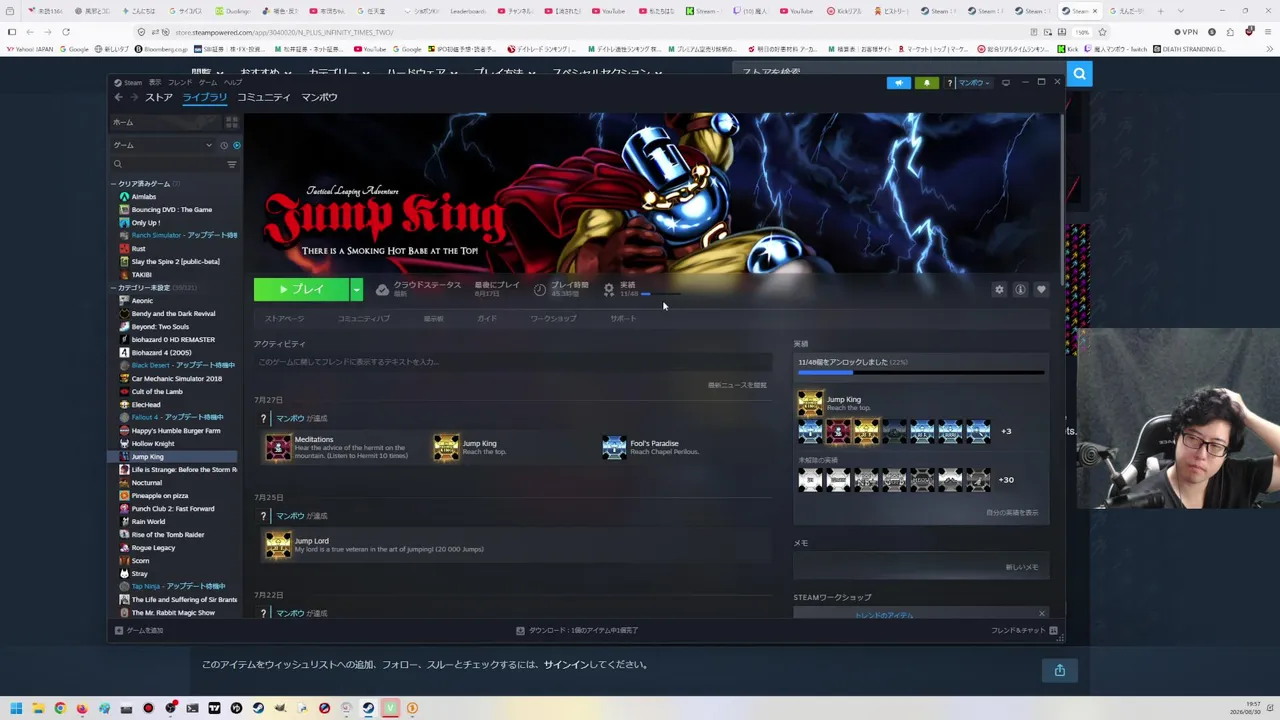The width and height of the screenshot is (1280, 720).
Task: Click the Fool's Paradise achievement icon
Action: (614, 447)
